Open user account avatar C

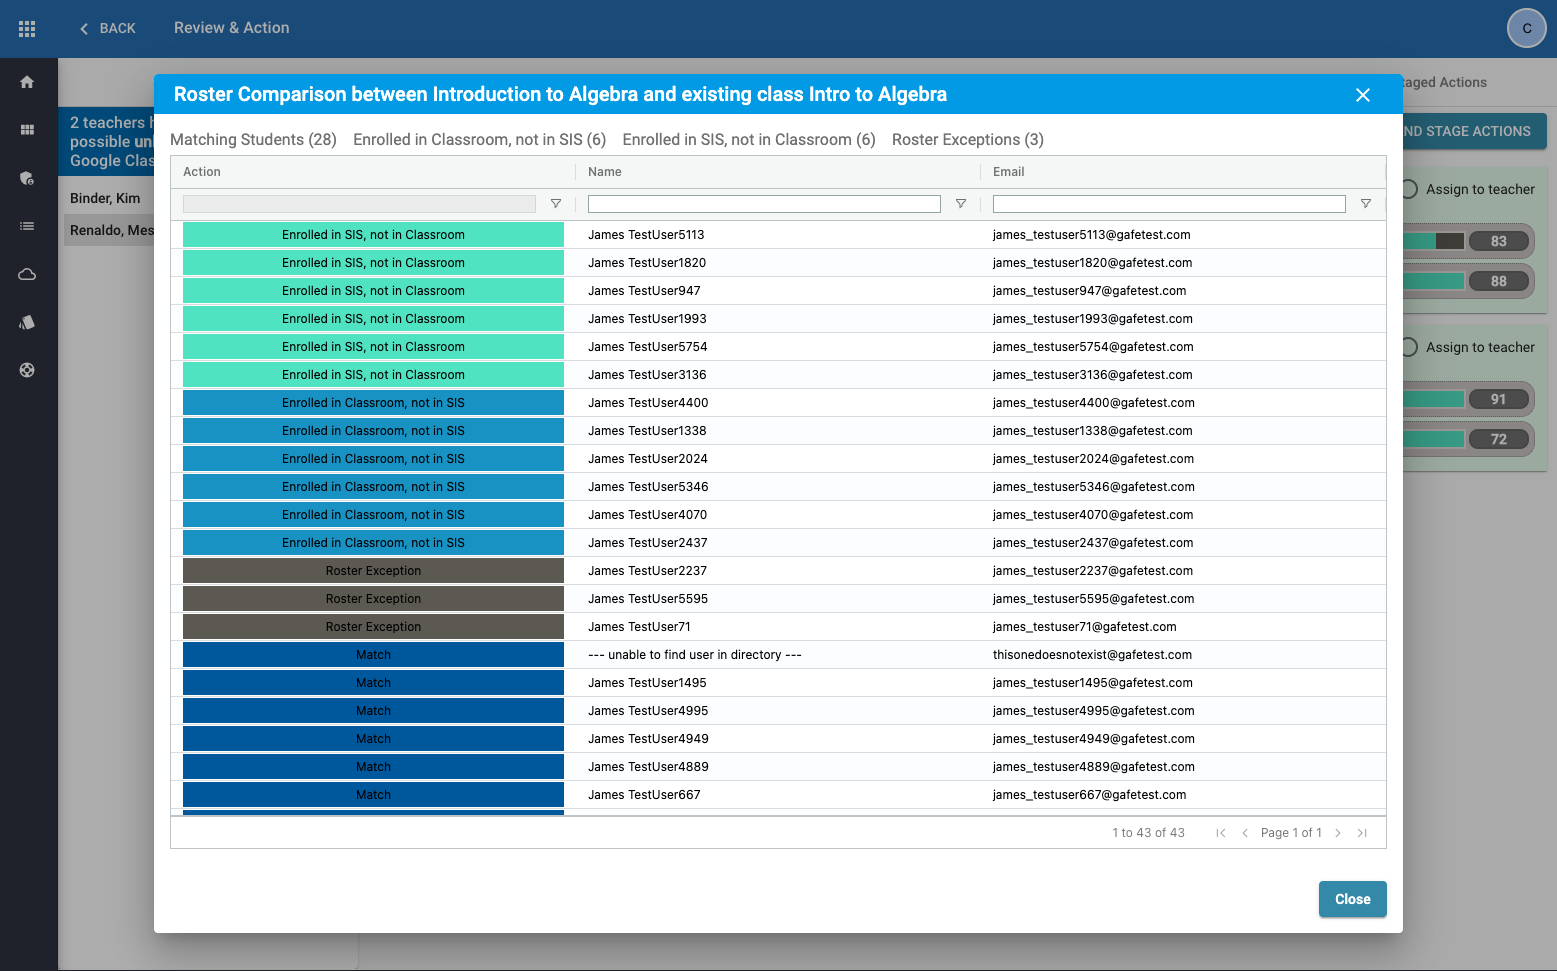tap(1526, 28)
